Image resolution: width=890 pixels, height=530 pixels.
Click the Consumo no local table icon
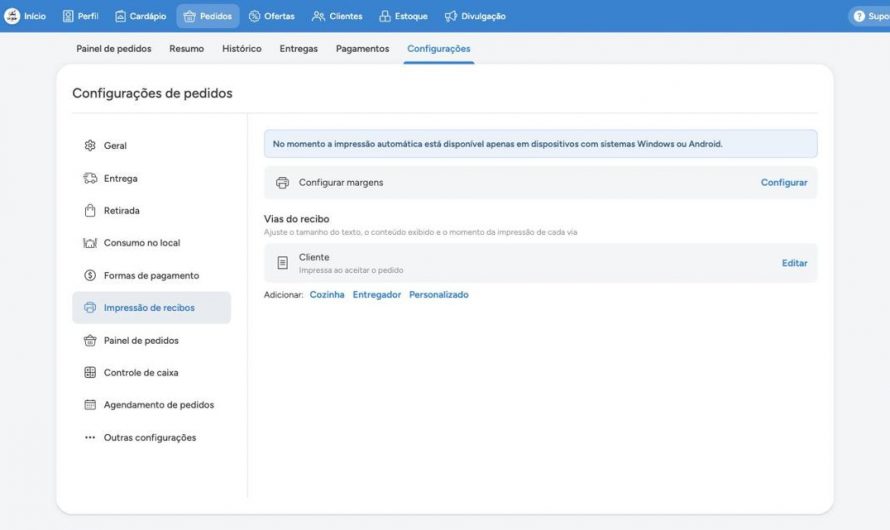pos(90,243)
